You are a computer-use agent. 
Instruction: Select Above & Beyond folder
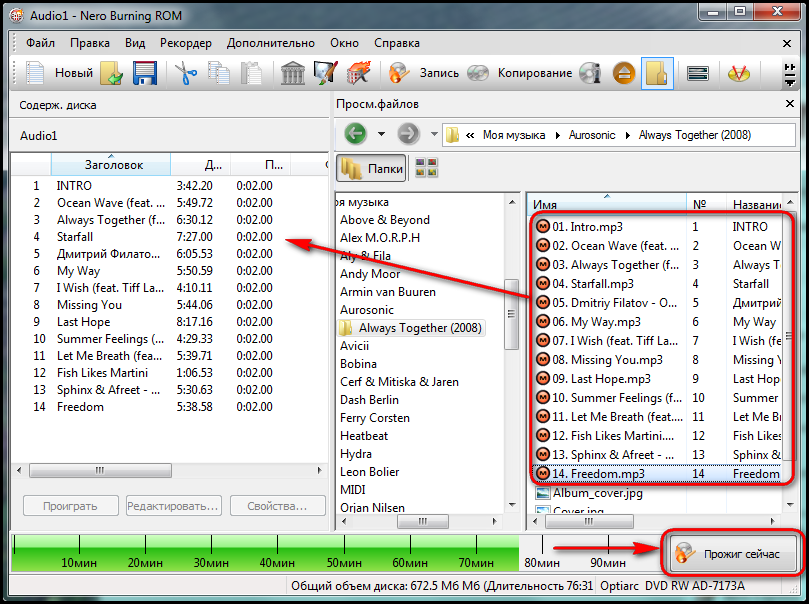click(385, 220)
